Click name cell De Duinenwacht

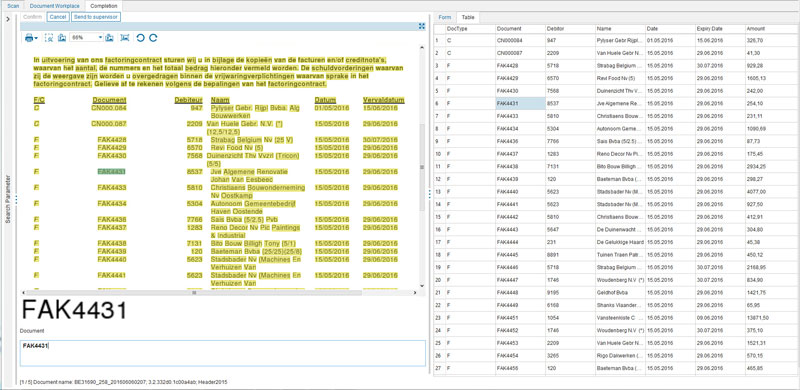(x=620, y=230)
